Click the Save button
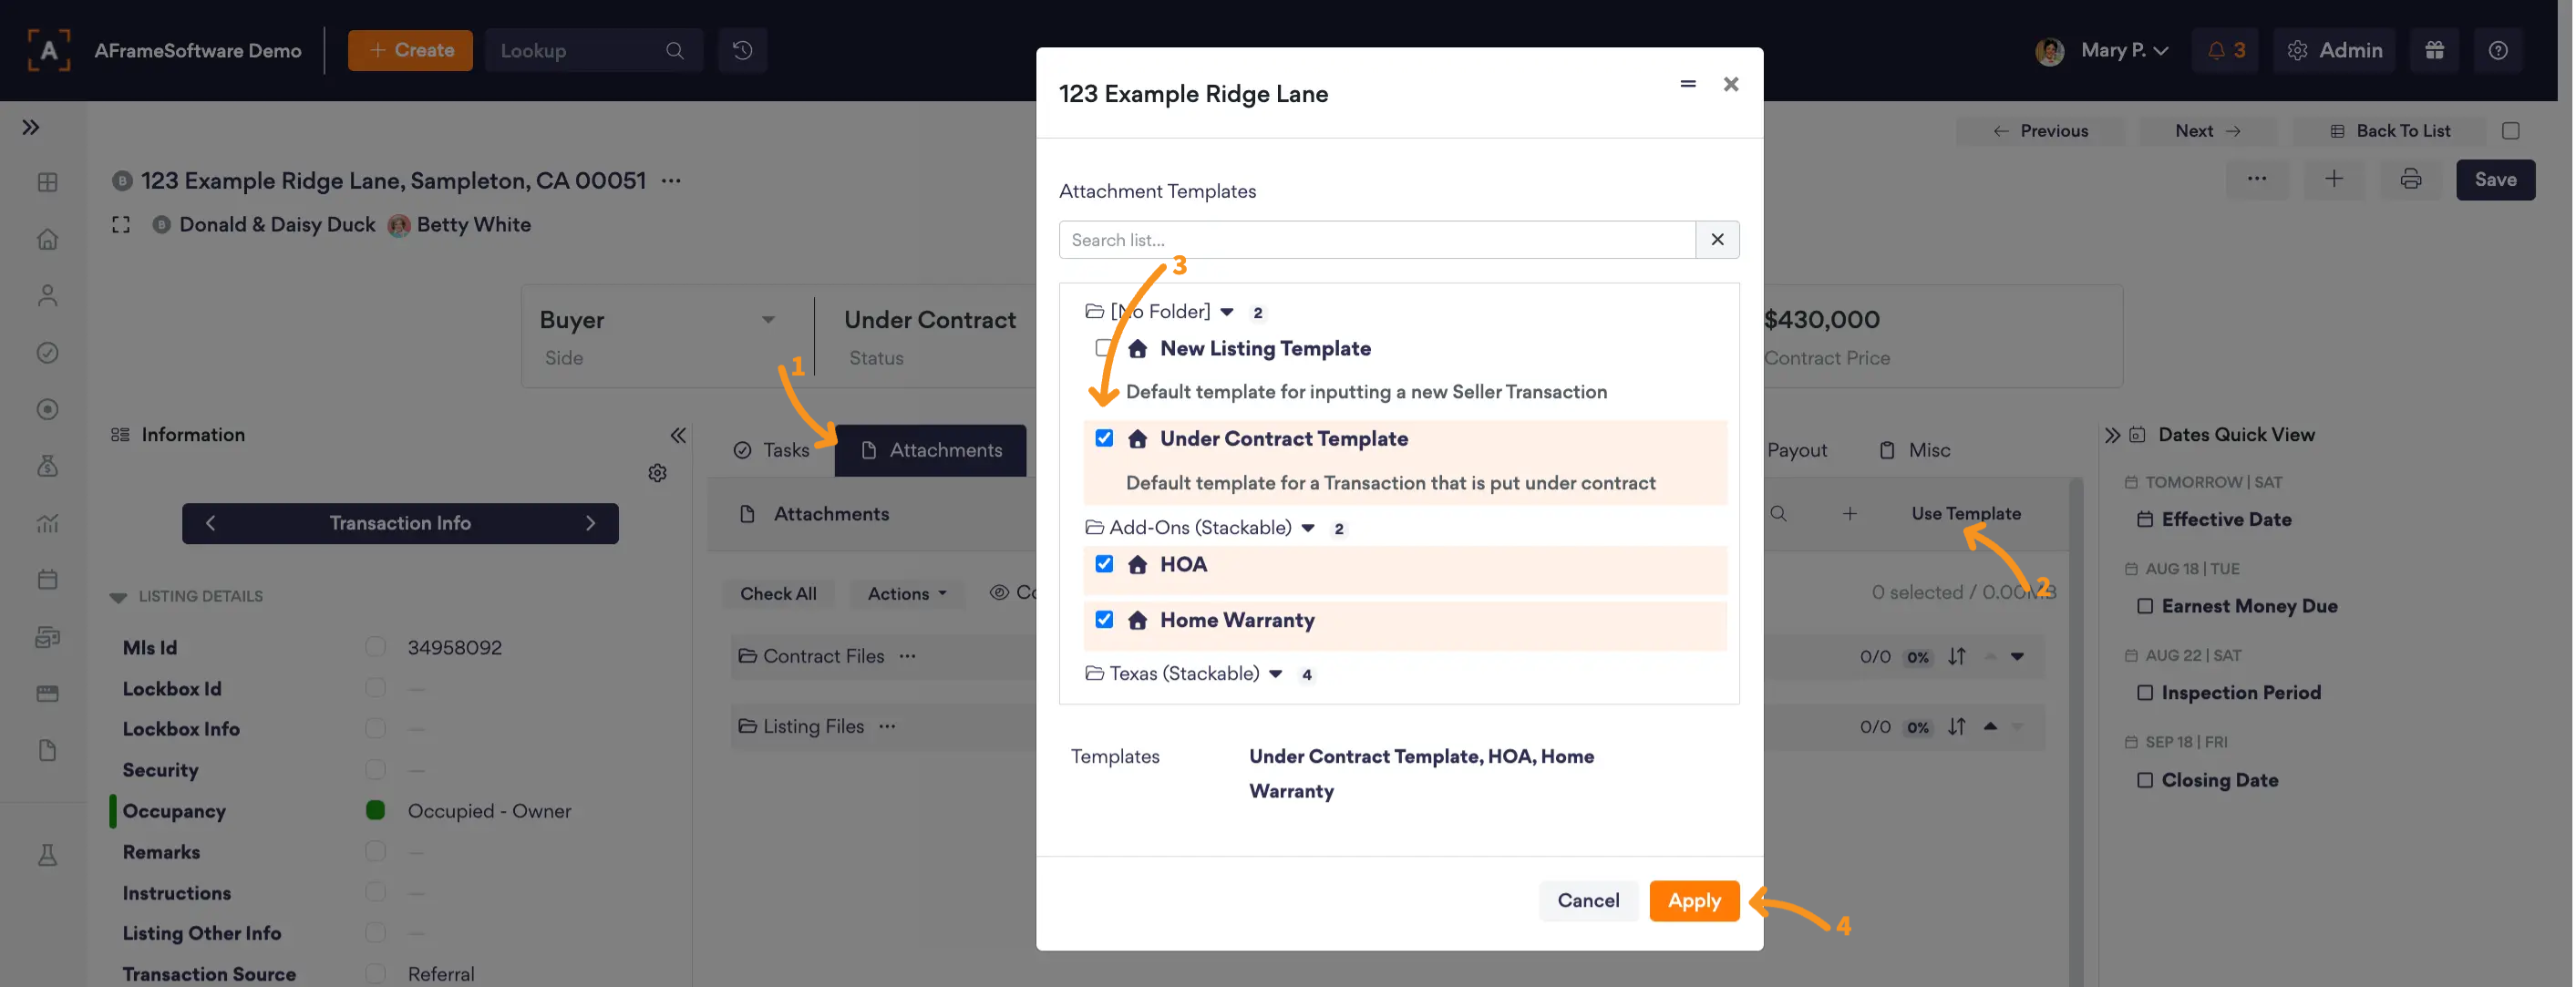 pyautogui.click(x=2495, y=180)
